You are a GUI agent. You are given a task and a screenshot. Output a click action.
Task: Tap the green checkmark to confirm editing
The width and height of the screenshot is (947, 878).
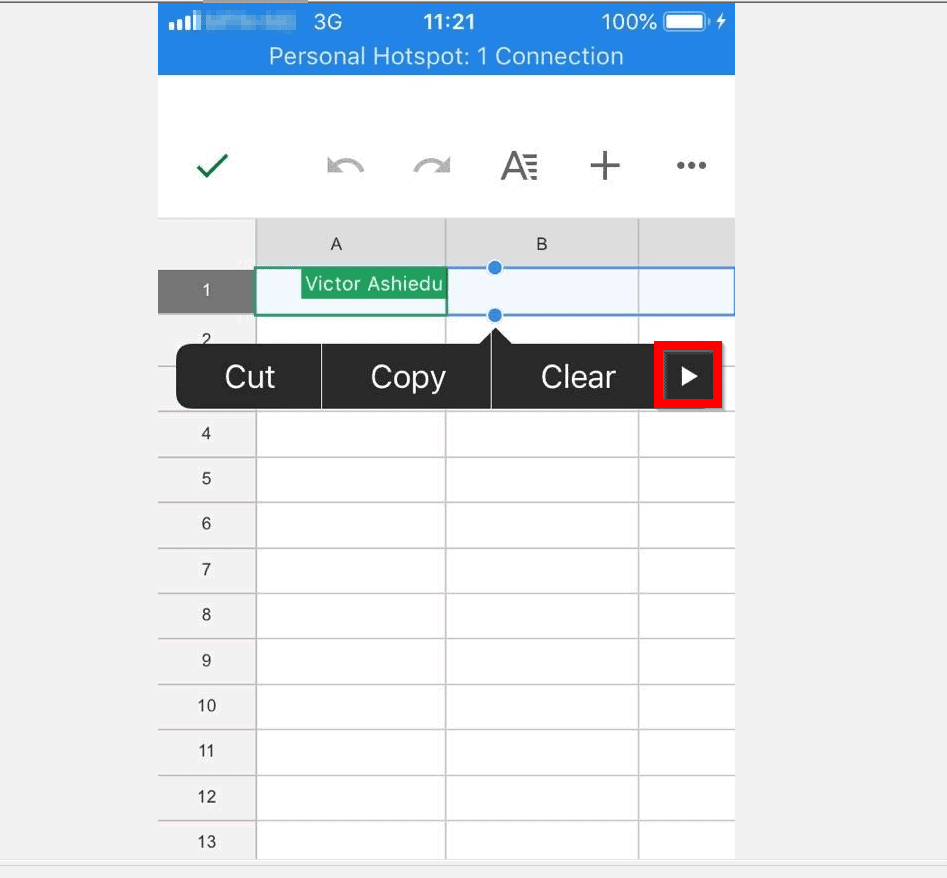(212, 165)
